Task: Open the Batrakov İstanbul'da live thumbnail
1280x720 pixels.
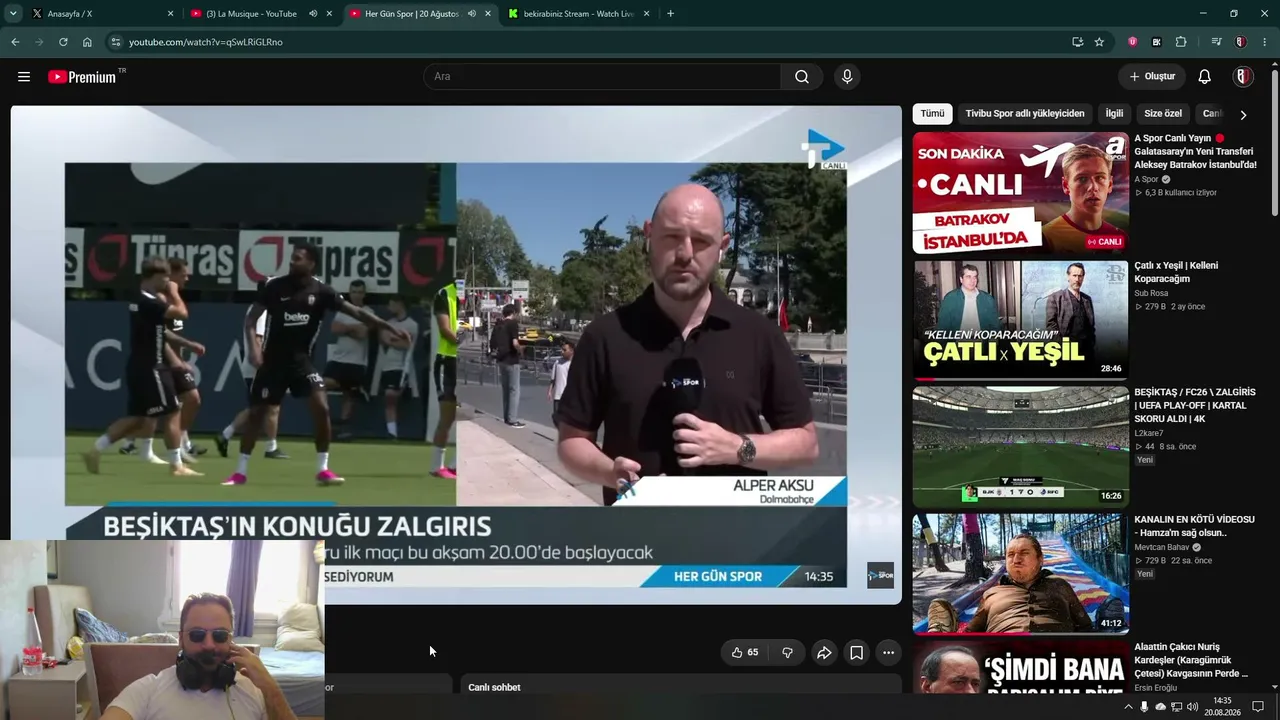Action: (1020, 193)
